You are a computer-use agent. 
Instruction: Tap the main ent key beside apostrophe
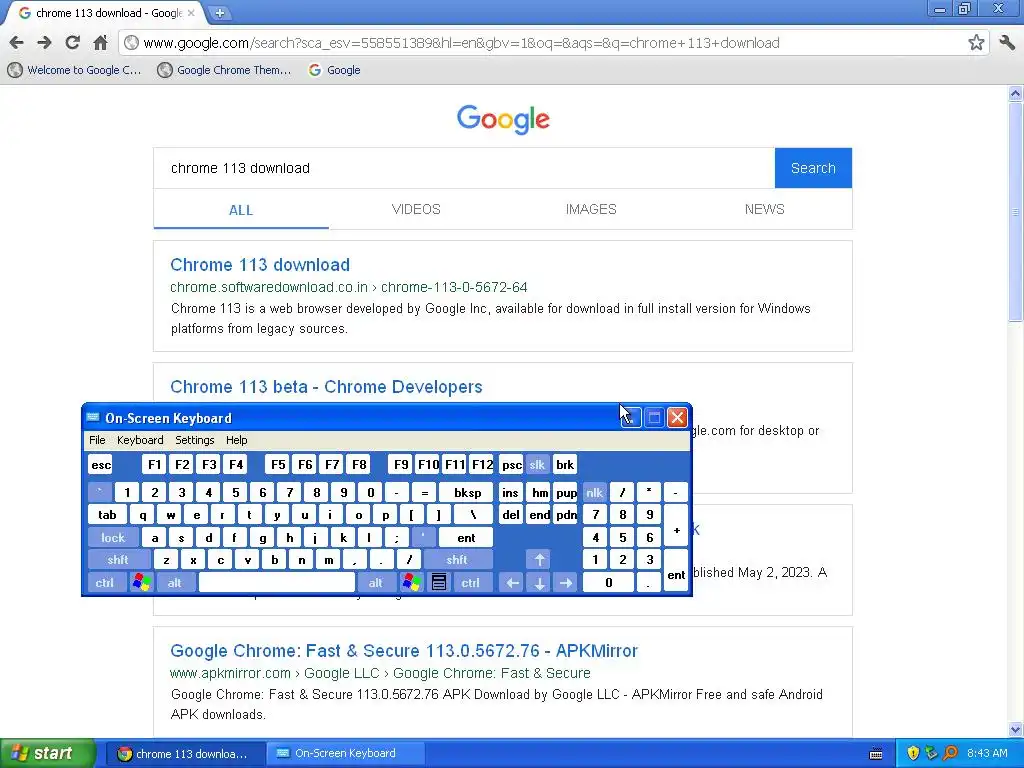tap(466, 537)
